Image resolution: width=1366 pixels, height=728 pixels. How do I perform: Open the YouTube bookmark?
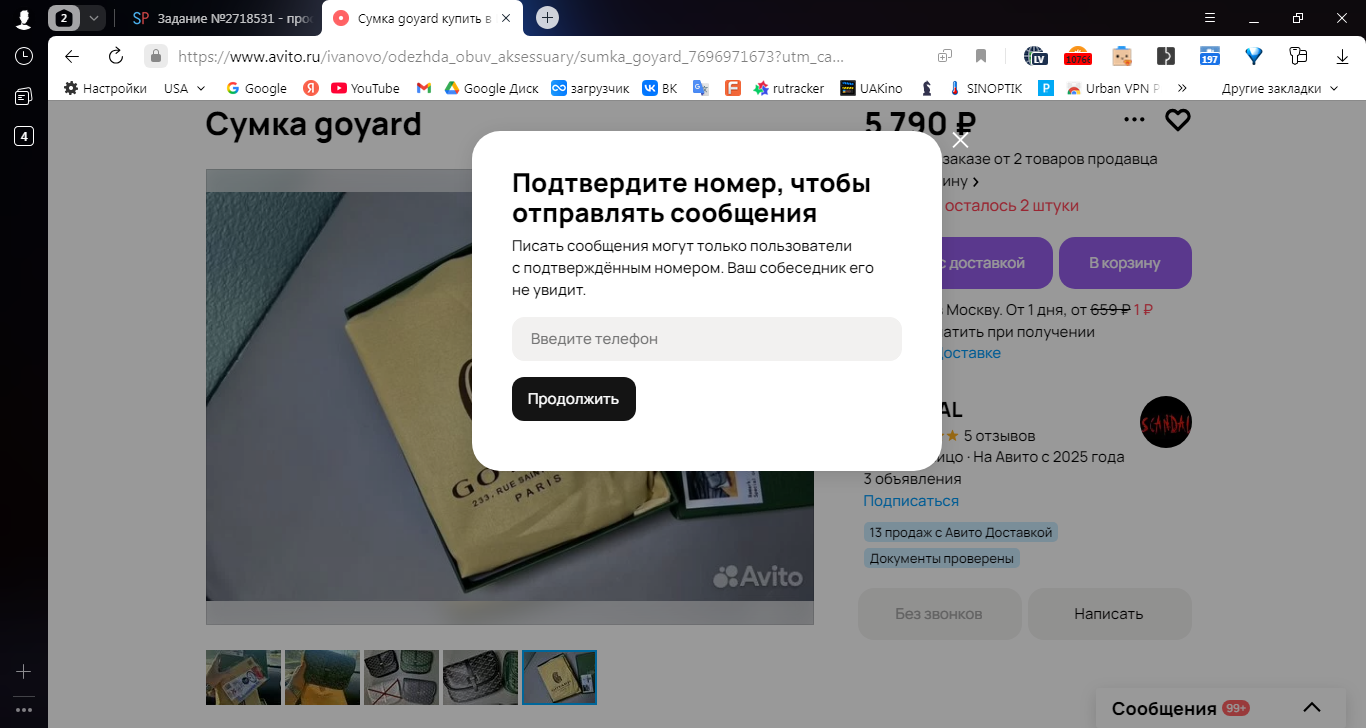click(x=366, y=88)
